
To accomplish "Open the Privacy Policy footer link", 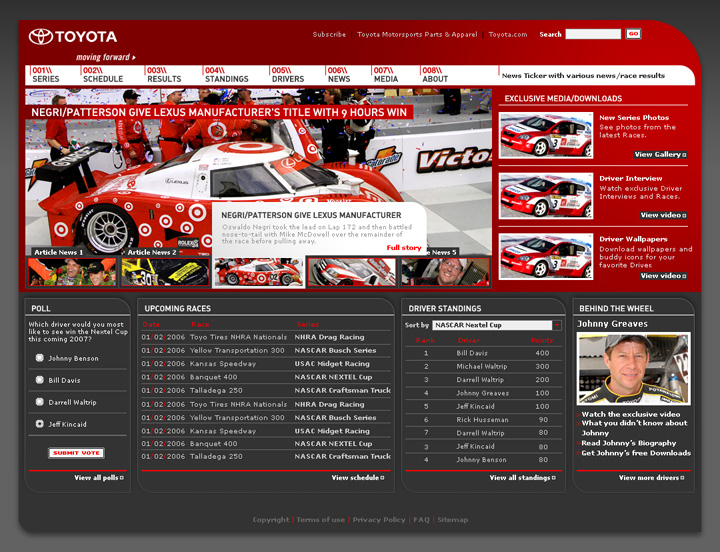I will click(x=379, y=520).
